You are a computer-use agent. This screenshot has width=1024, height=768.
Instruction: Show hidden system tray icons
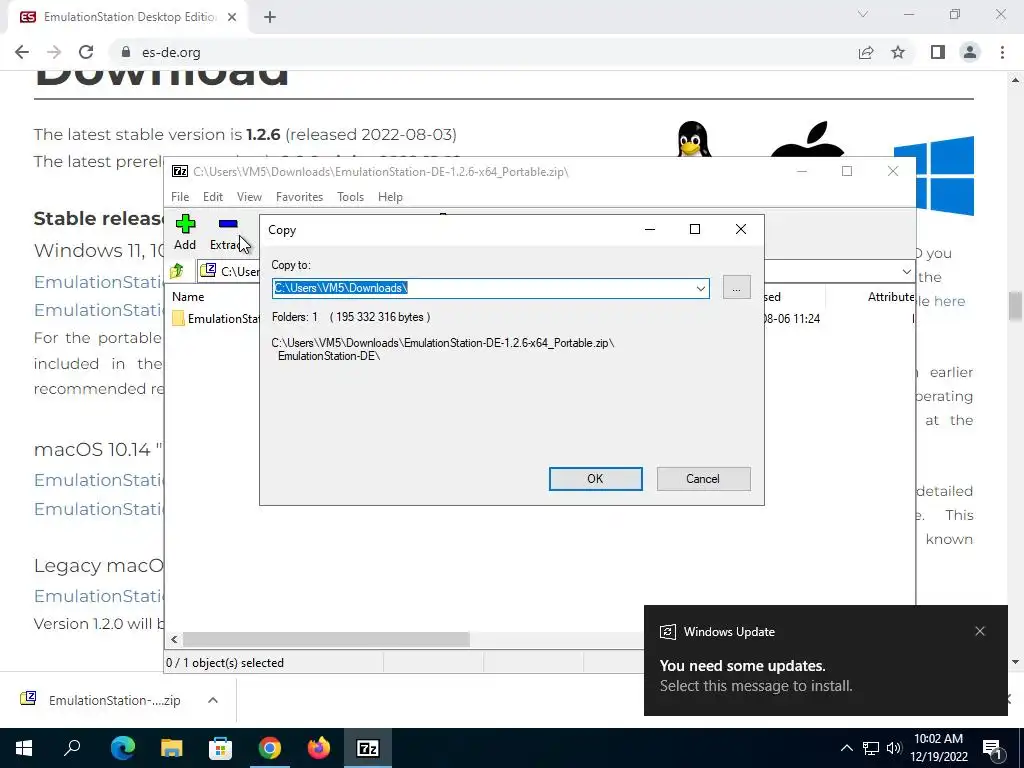click(x=846, y=748)
